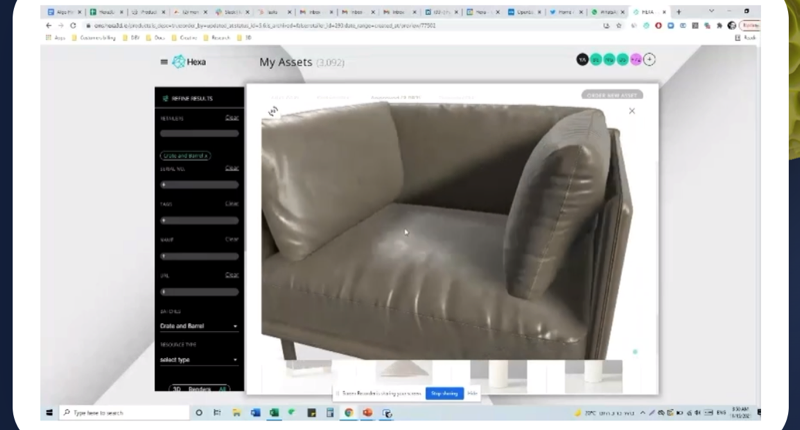Image resolution: width=800 pixels, height=430 pixels.
Task: Open the Chrome profile avatar
Action: 732,26
